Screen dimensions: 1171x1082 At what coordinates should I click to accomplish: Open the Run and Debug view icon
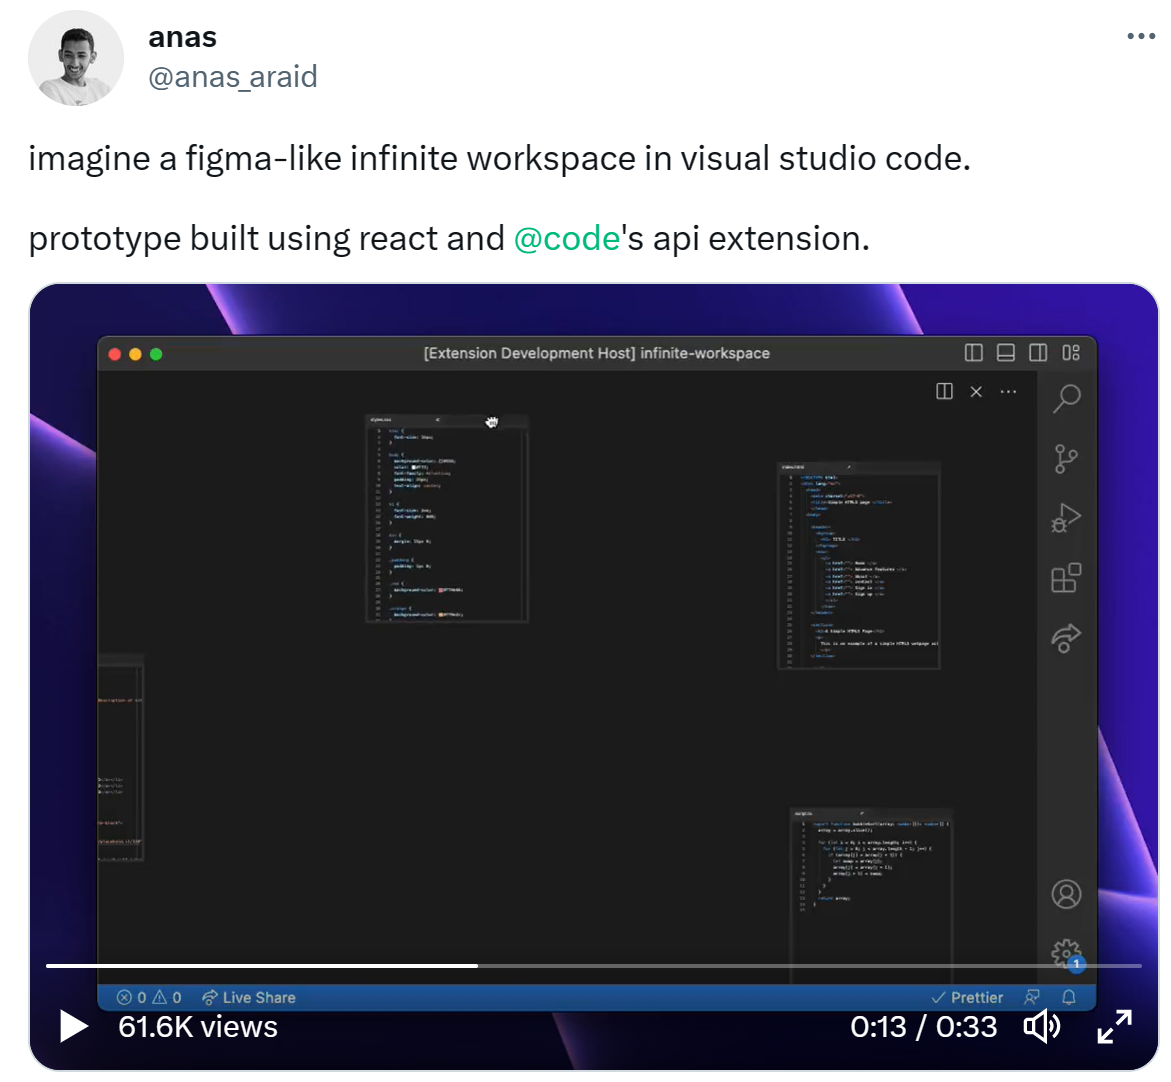pyautogui.click(x=1066, y=518)
